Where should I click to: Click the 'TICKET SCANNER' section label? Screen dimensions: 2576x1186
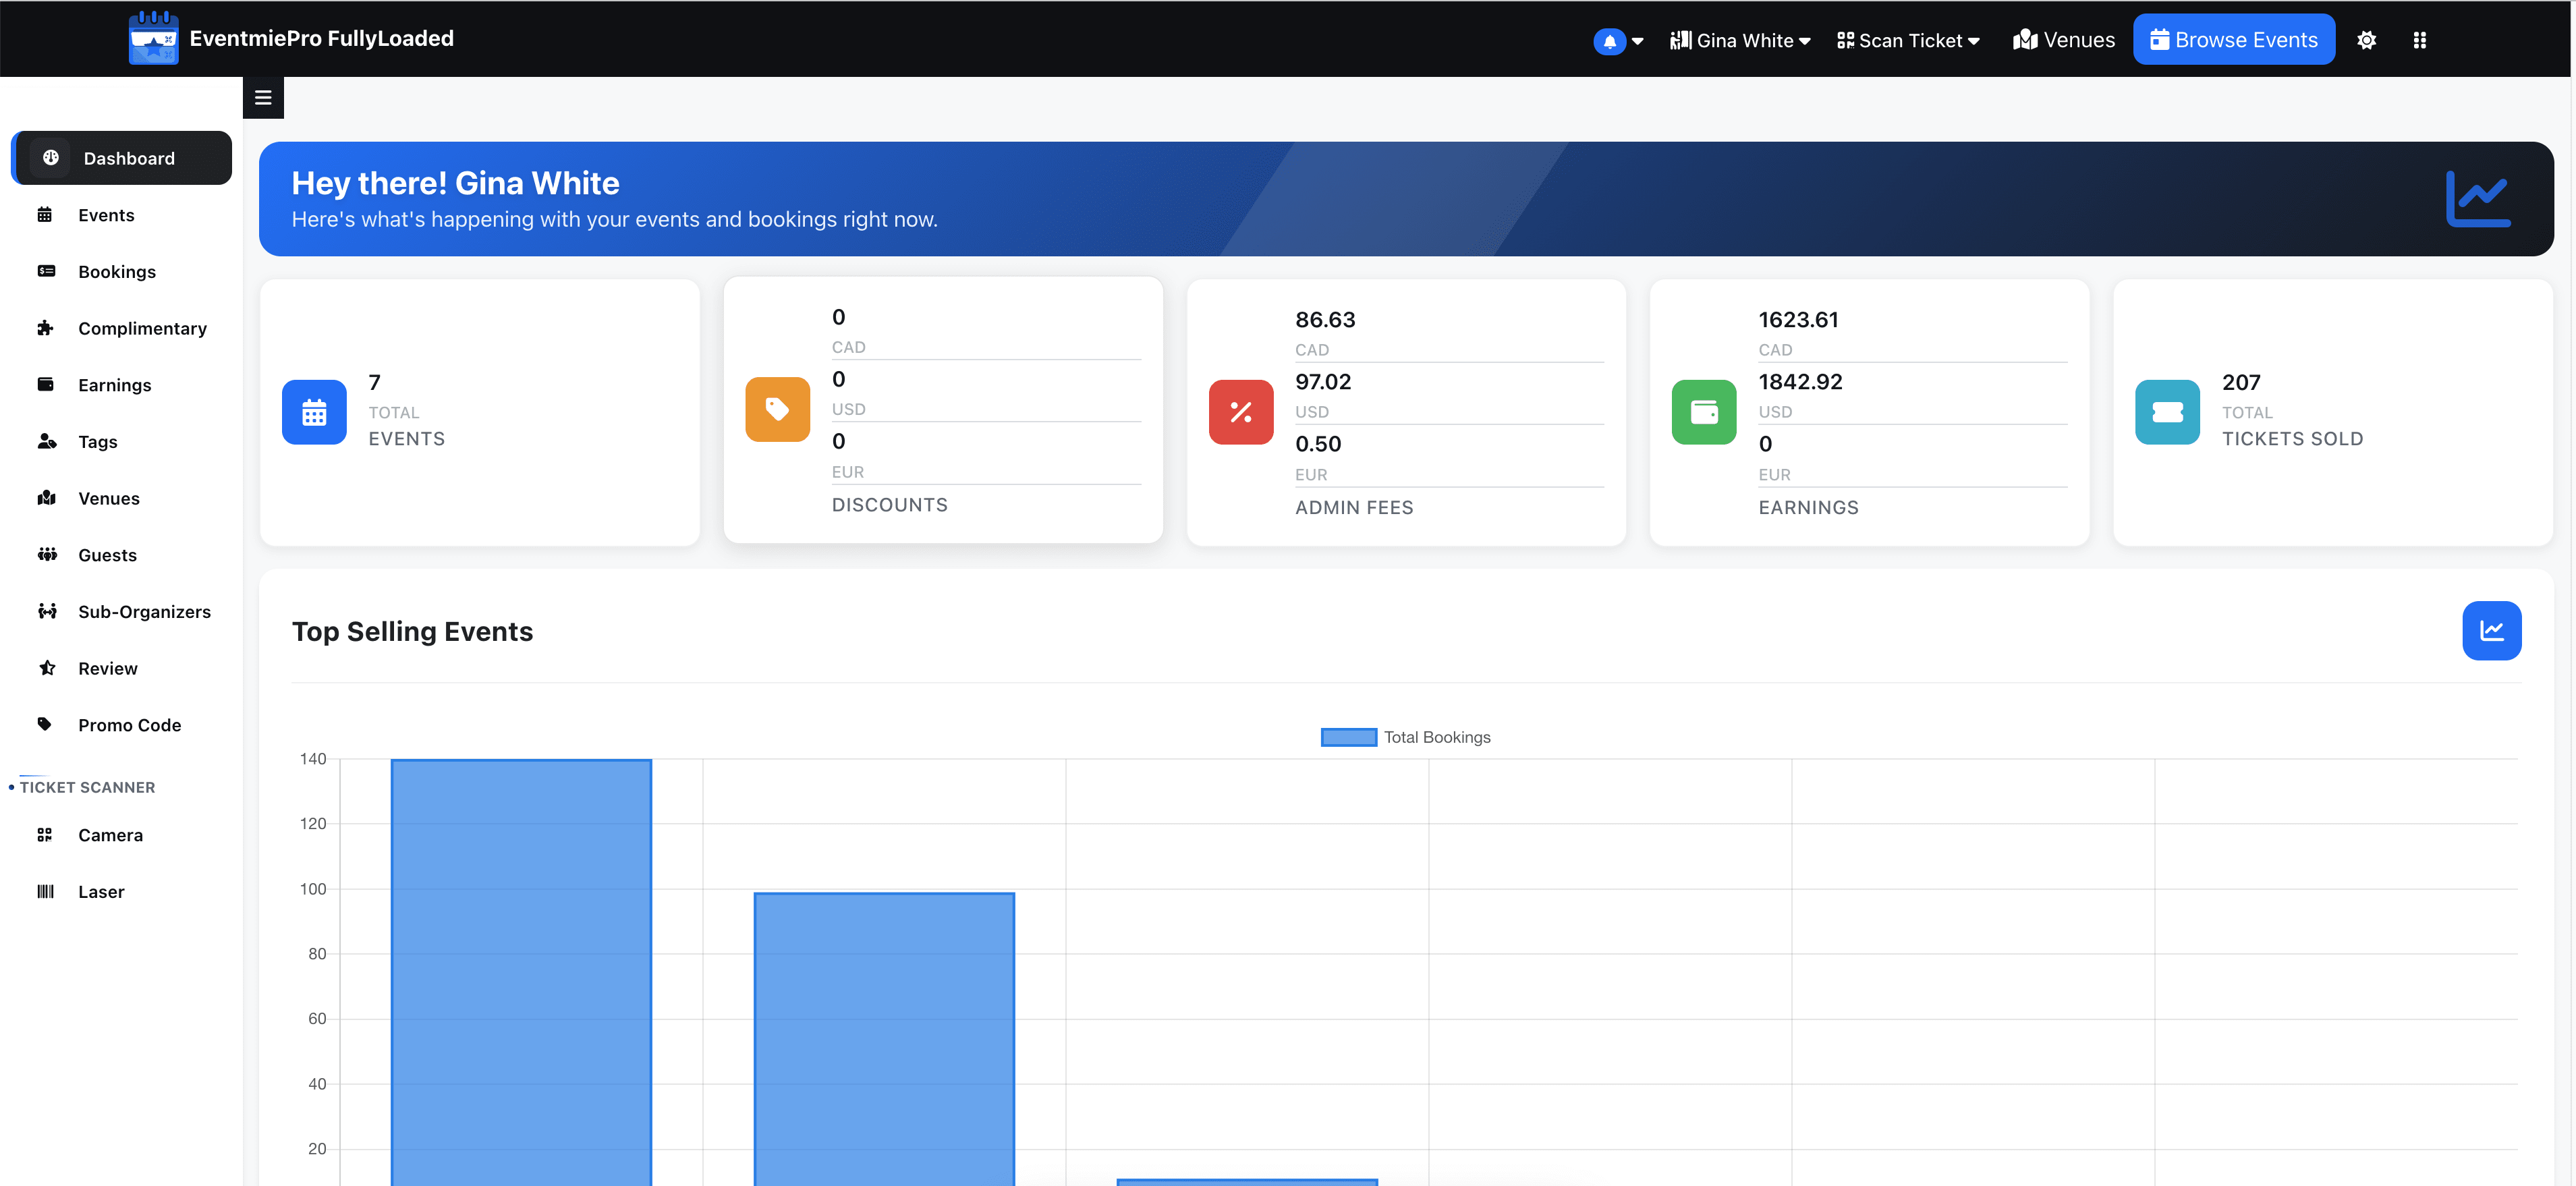[x=87, y=788]
